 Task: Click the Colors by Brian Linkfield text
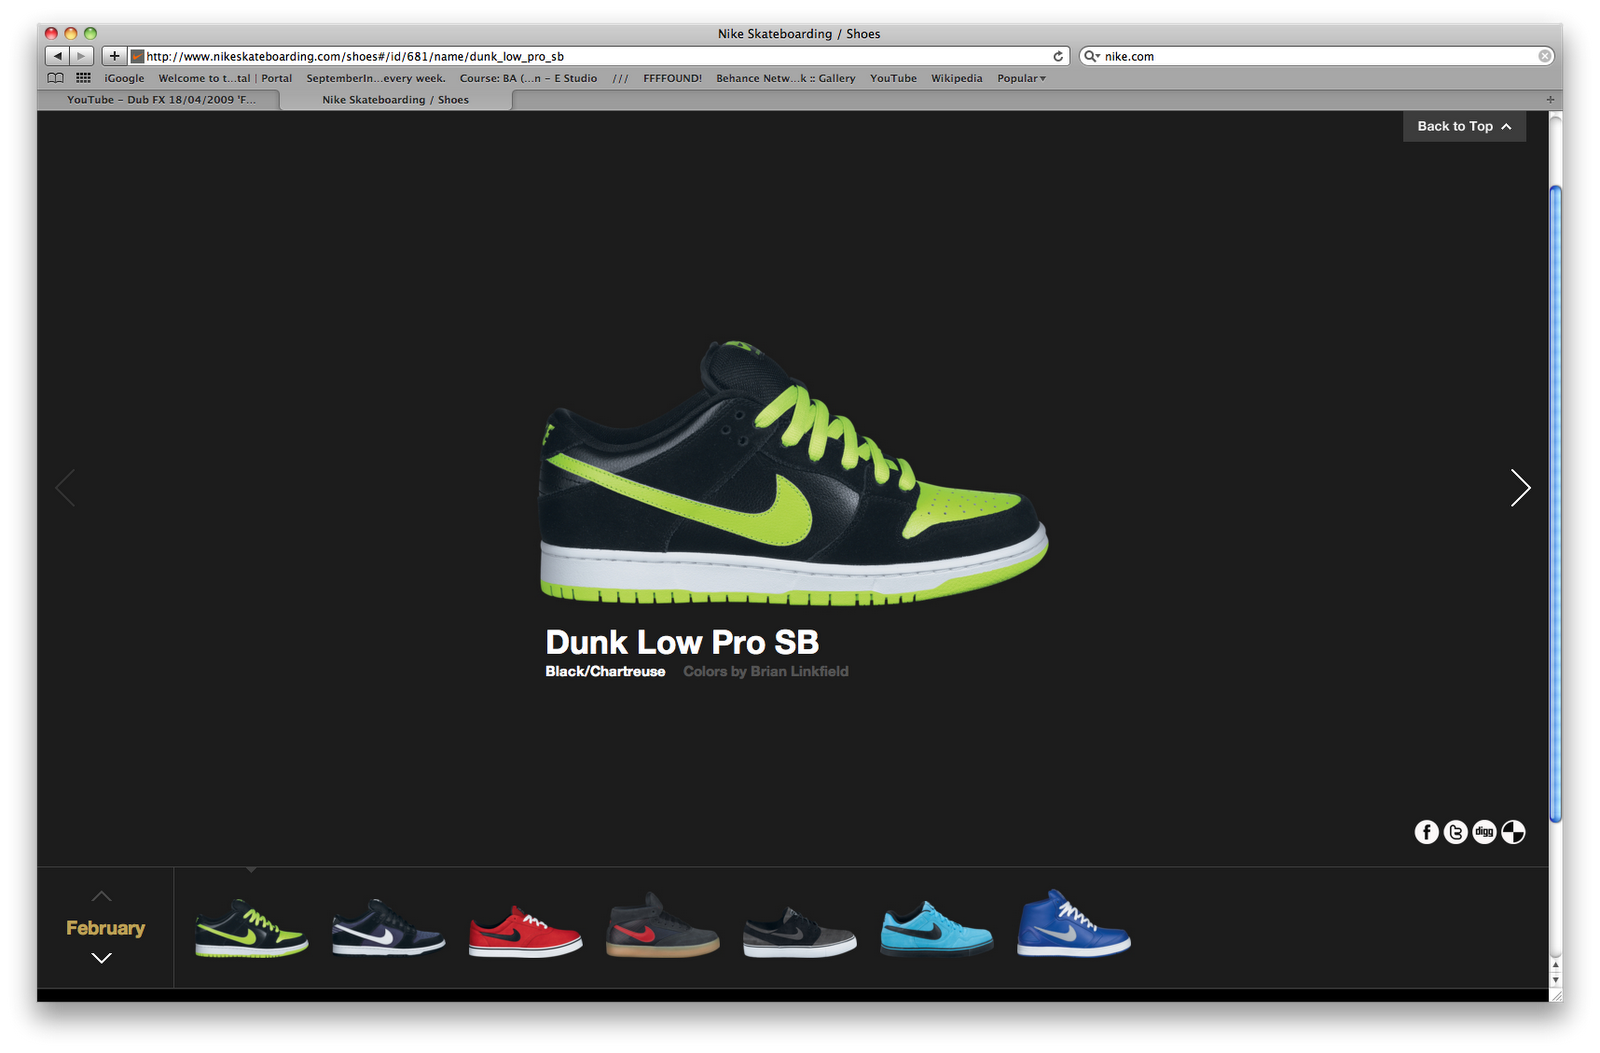[x=766, y=671]
